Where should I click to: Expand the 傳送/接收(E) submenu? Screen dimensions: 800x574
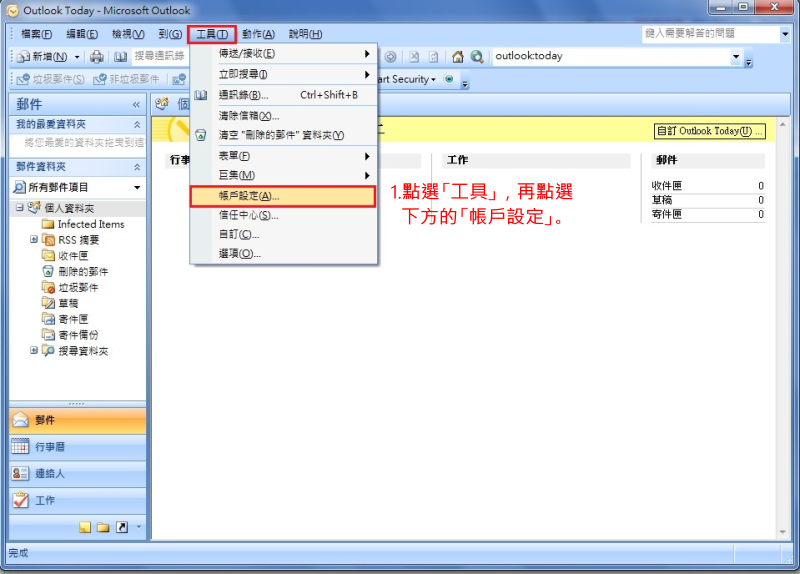283,54
